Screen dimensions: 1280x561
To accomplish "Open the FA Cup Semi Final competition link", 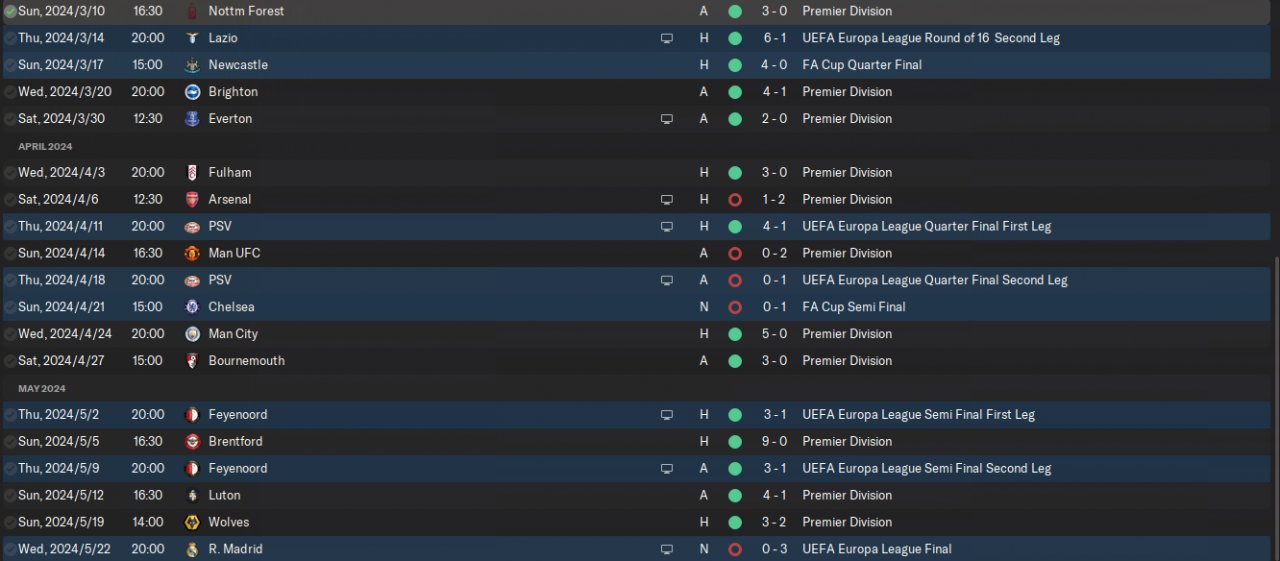I will click(854, 307).
